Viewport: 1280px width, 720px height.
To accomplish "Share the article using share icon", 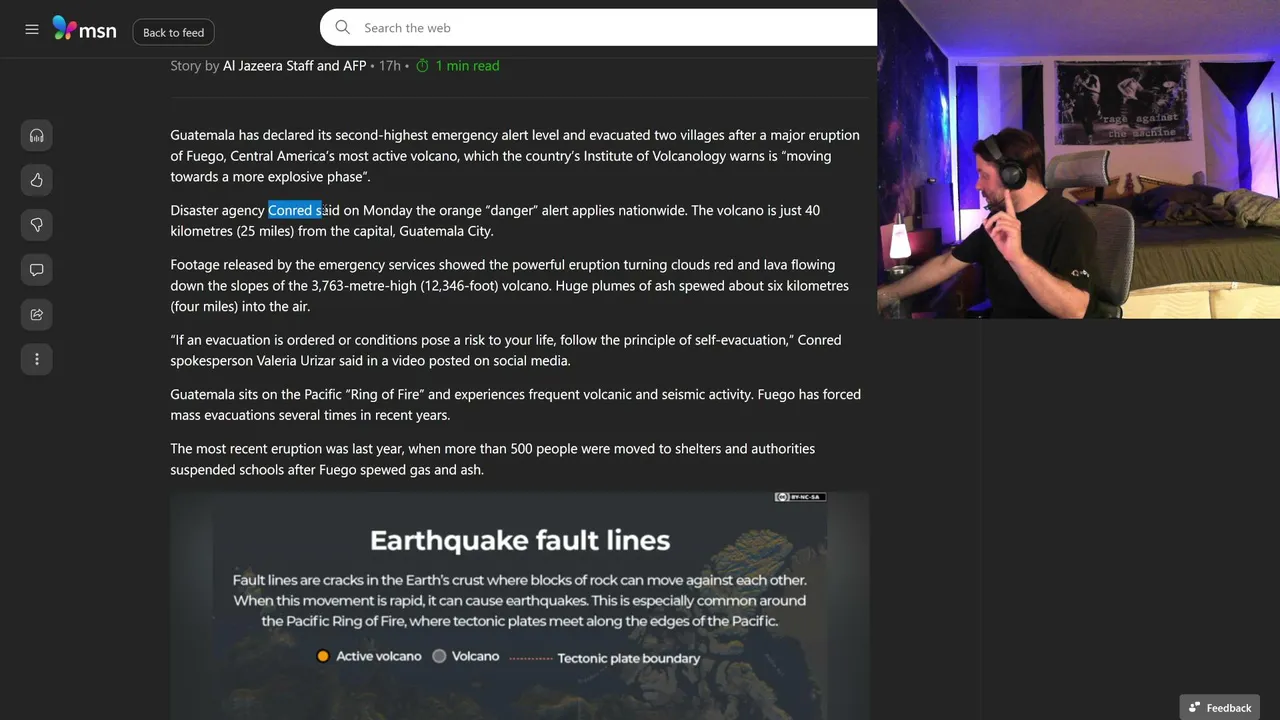I will tap(37, 314).
